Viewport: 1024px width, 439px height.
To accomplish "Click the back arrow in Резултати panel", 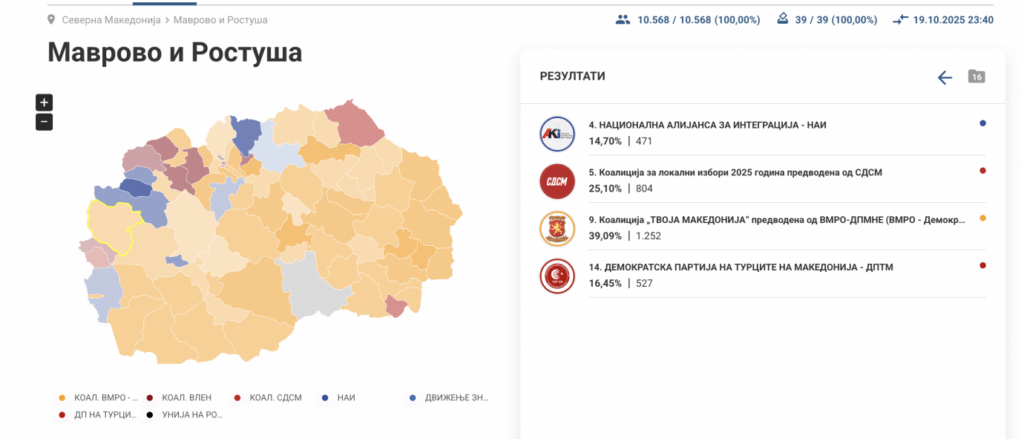I will pyautogui.click(x=945, y=77).
